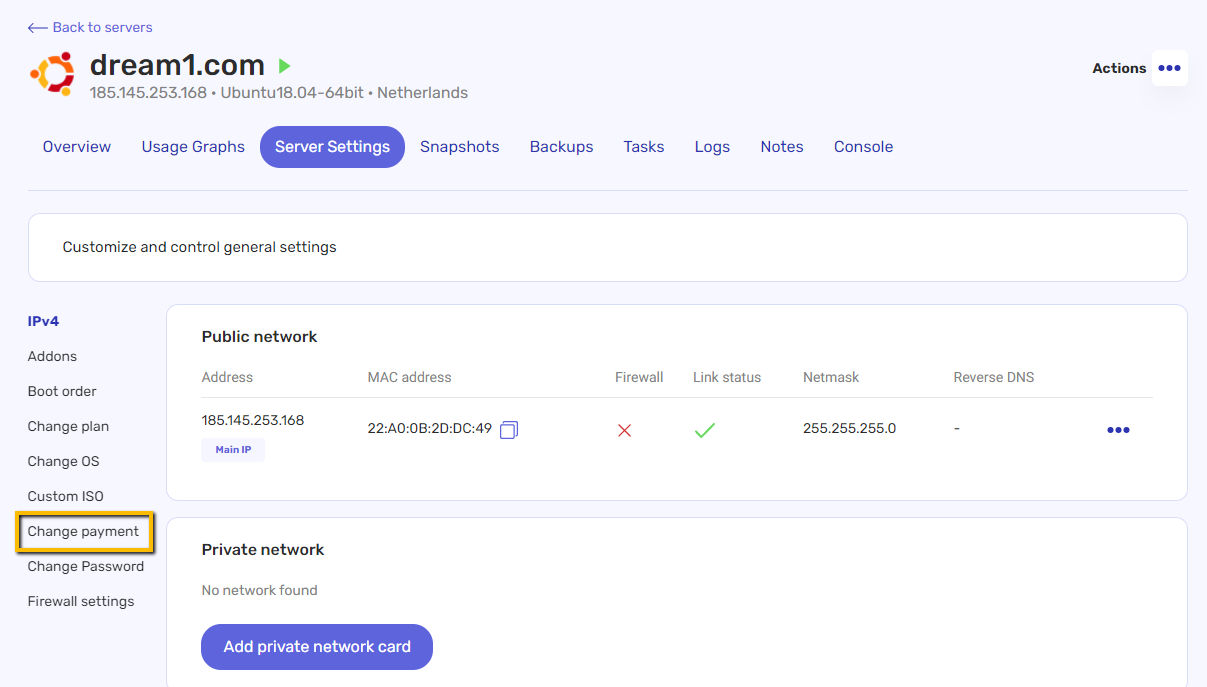Image resolution: width=1207 pixels, height=687 pixels.
Task: Click the No network found message
Action: 259,590
